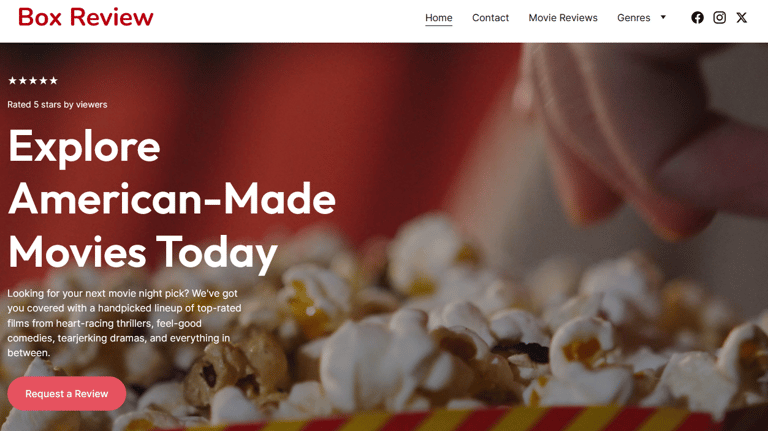Open the Facebook social icon
768x431 pixels.
697,18
